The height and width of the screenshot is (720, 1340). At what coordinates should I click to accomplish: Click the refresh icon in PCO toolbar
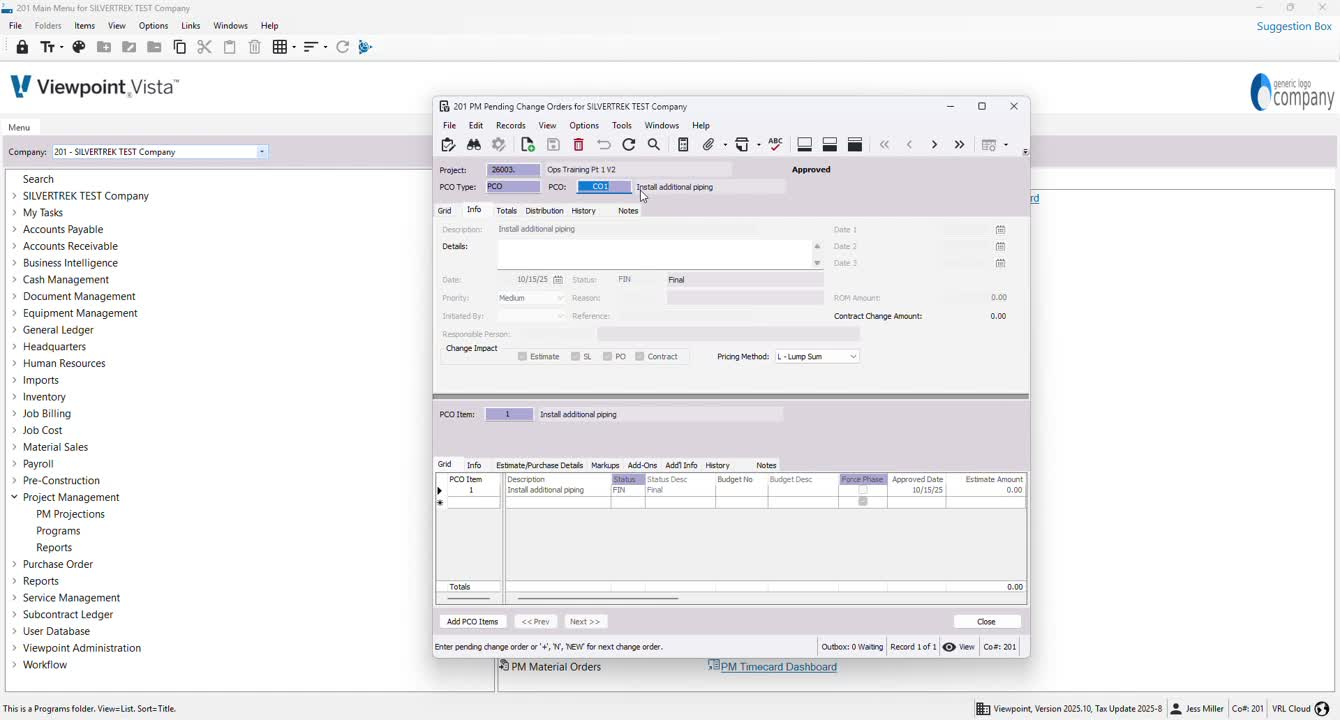(x=629, y=145)
